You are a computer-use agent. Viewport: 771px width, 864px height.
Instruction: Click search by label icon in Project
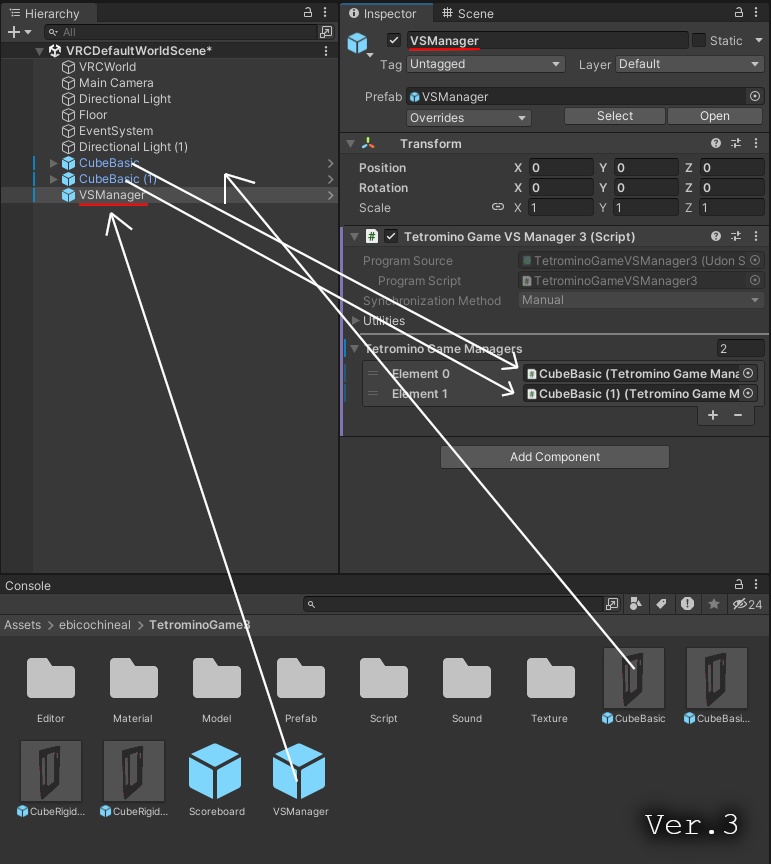(661, 604)
